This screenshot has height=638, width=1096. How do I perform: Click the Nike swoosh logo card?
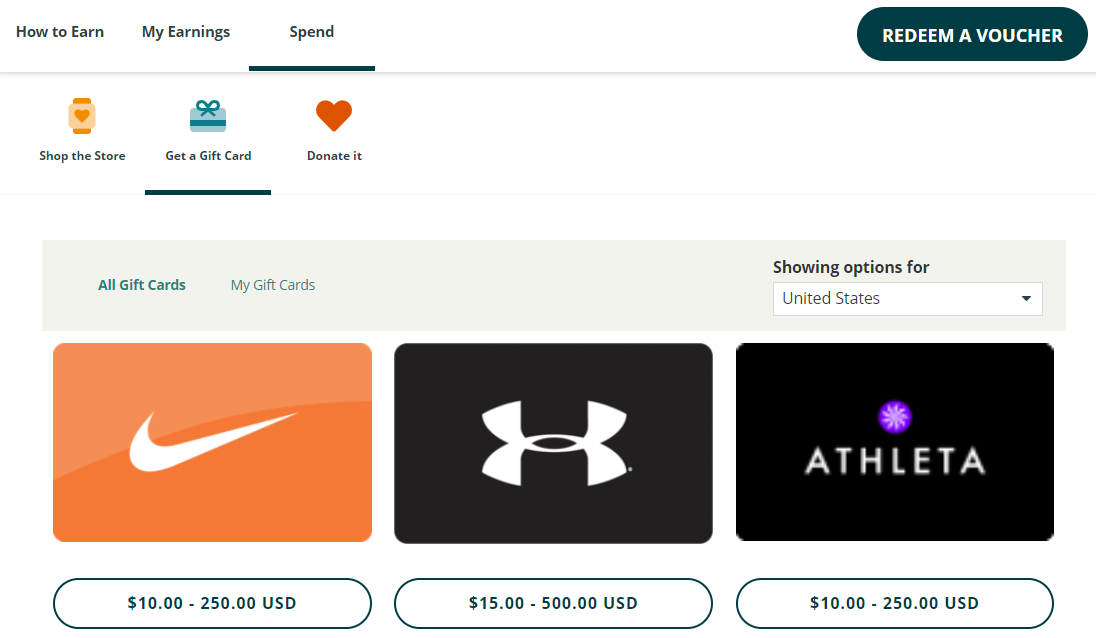[212, 441]
